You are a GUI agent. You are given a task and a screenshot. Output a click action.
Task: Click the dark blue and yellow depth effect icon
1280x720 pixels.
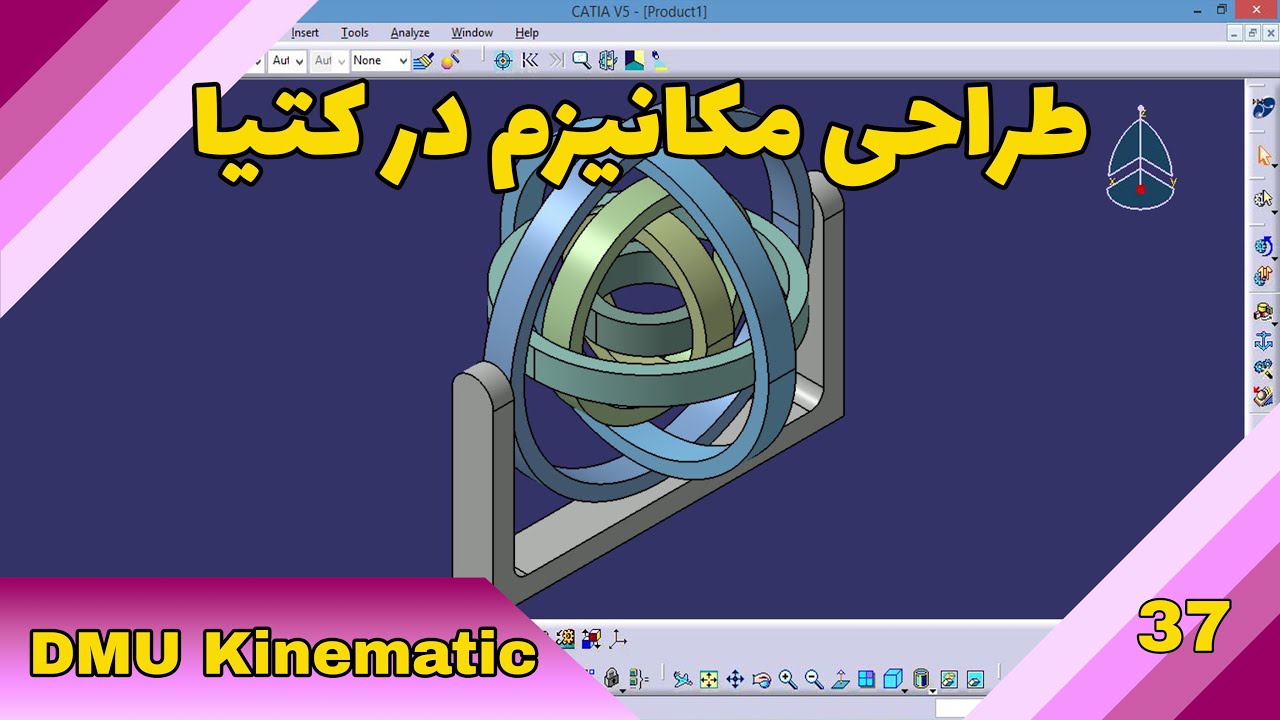pos(634,61)
